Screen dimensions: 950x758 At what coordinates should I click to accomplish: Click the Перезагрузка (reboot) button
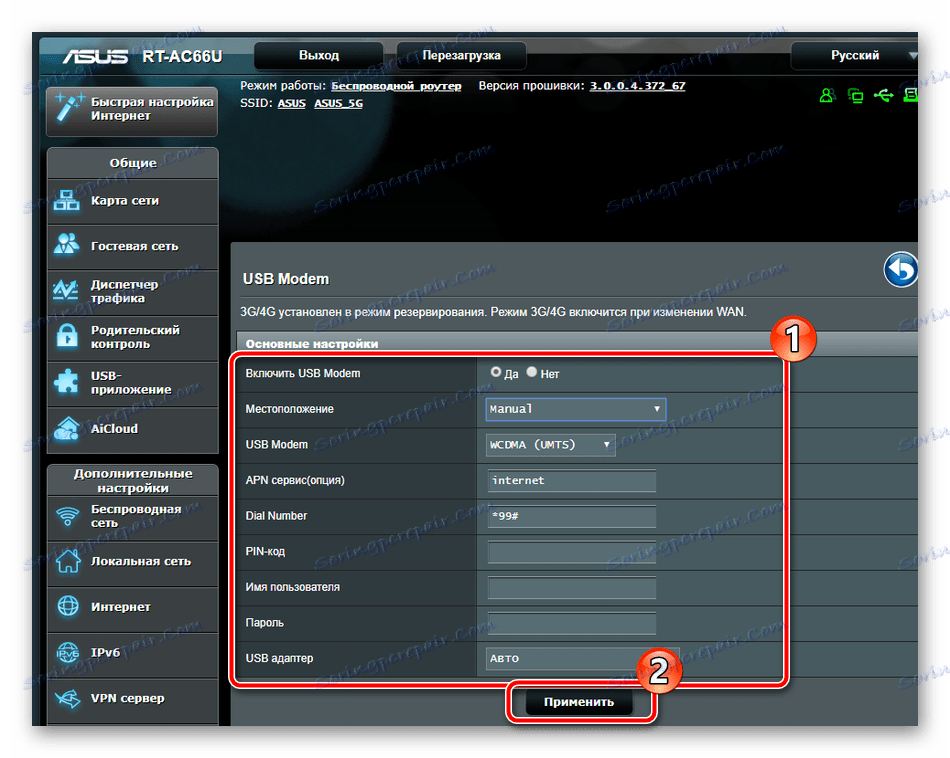point(461,56)
